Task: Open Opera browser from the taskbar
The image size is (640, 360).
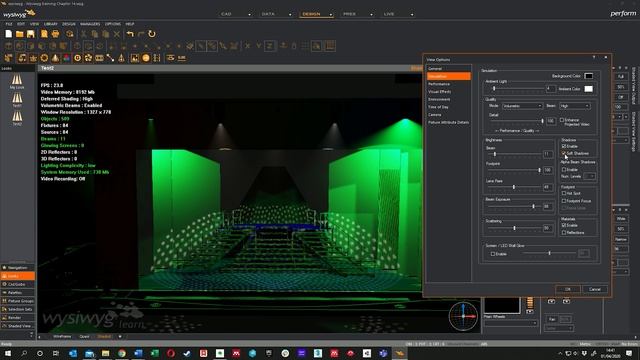Action: [x=171, y=353]
